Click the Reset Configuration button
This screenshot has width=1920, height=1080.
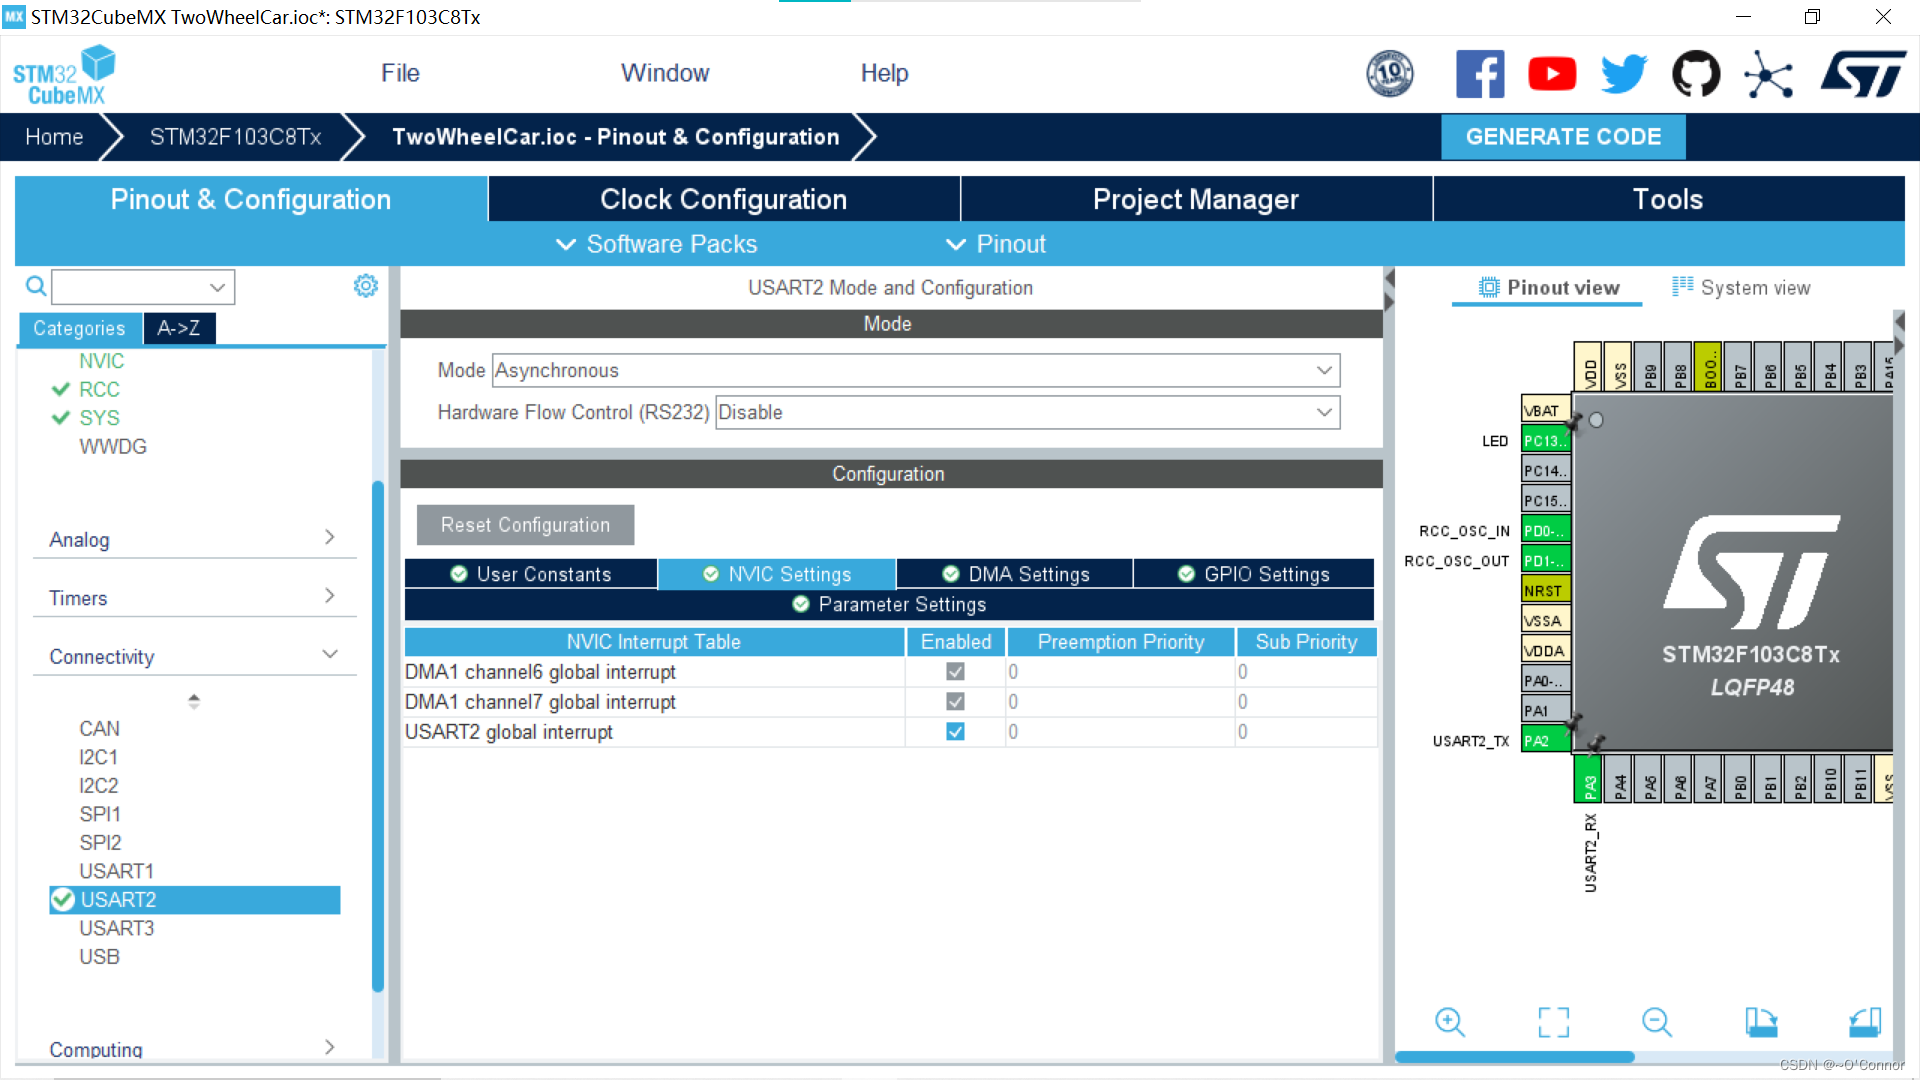[x=525, y=525]
